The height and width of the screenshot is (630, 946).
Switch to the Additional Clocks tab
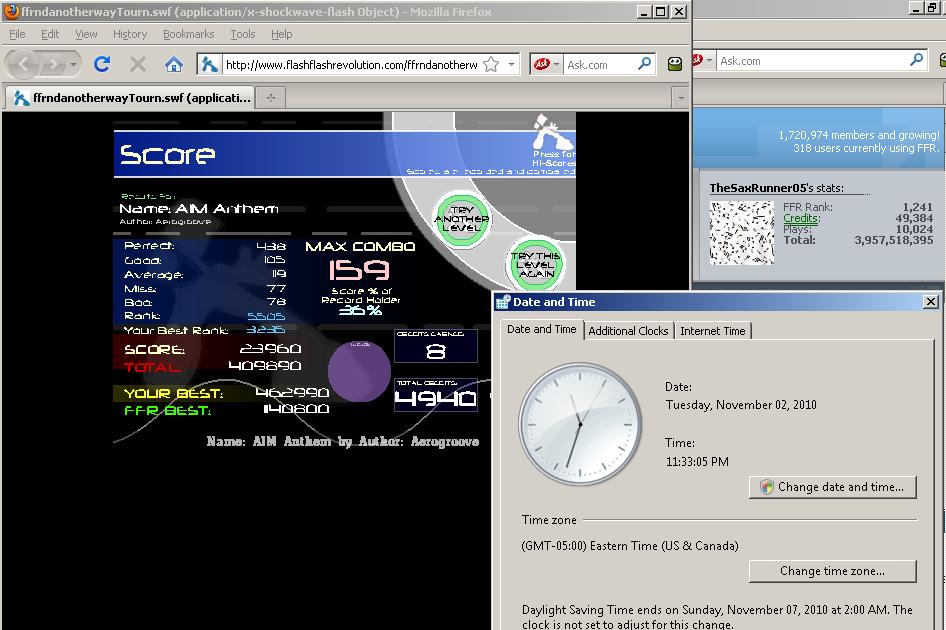click(x=628, y=331)
